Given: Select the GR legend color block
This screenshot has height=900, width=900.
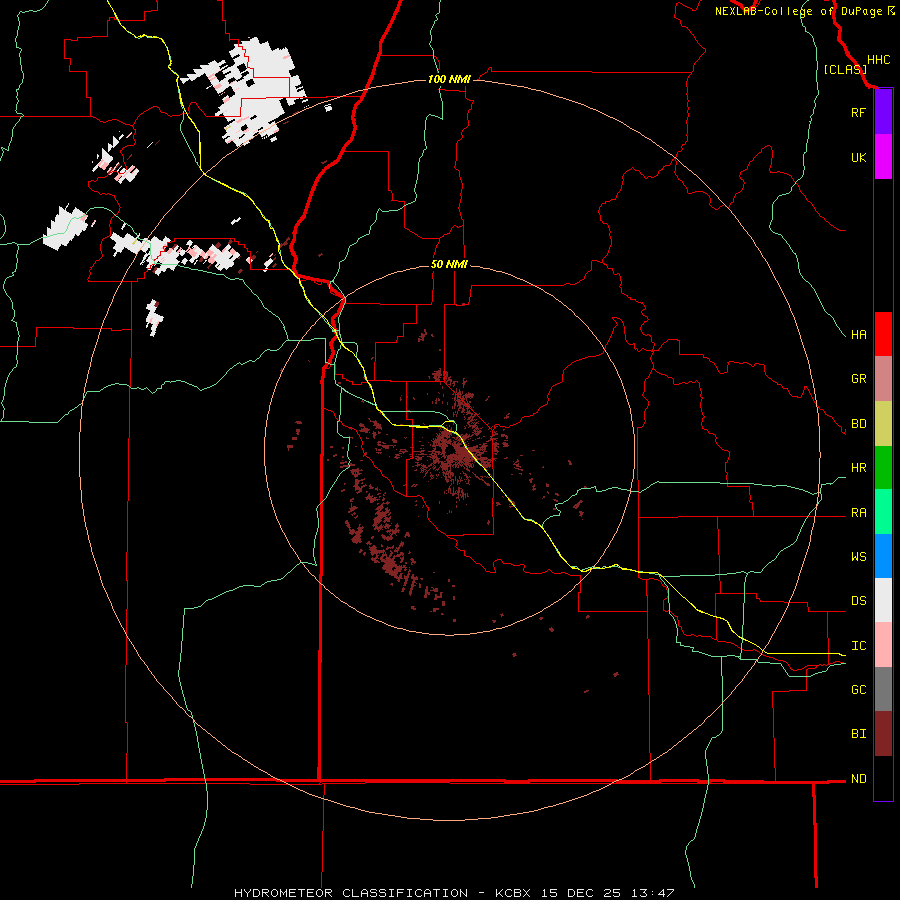Looking at the screenshot, I should (x=883, y=379).
